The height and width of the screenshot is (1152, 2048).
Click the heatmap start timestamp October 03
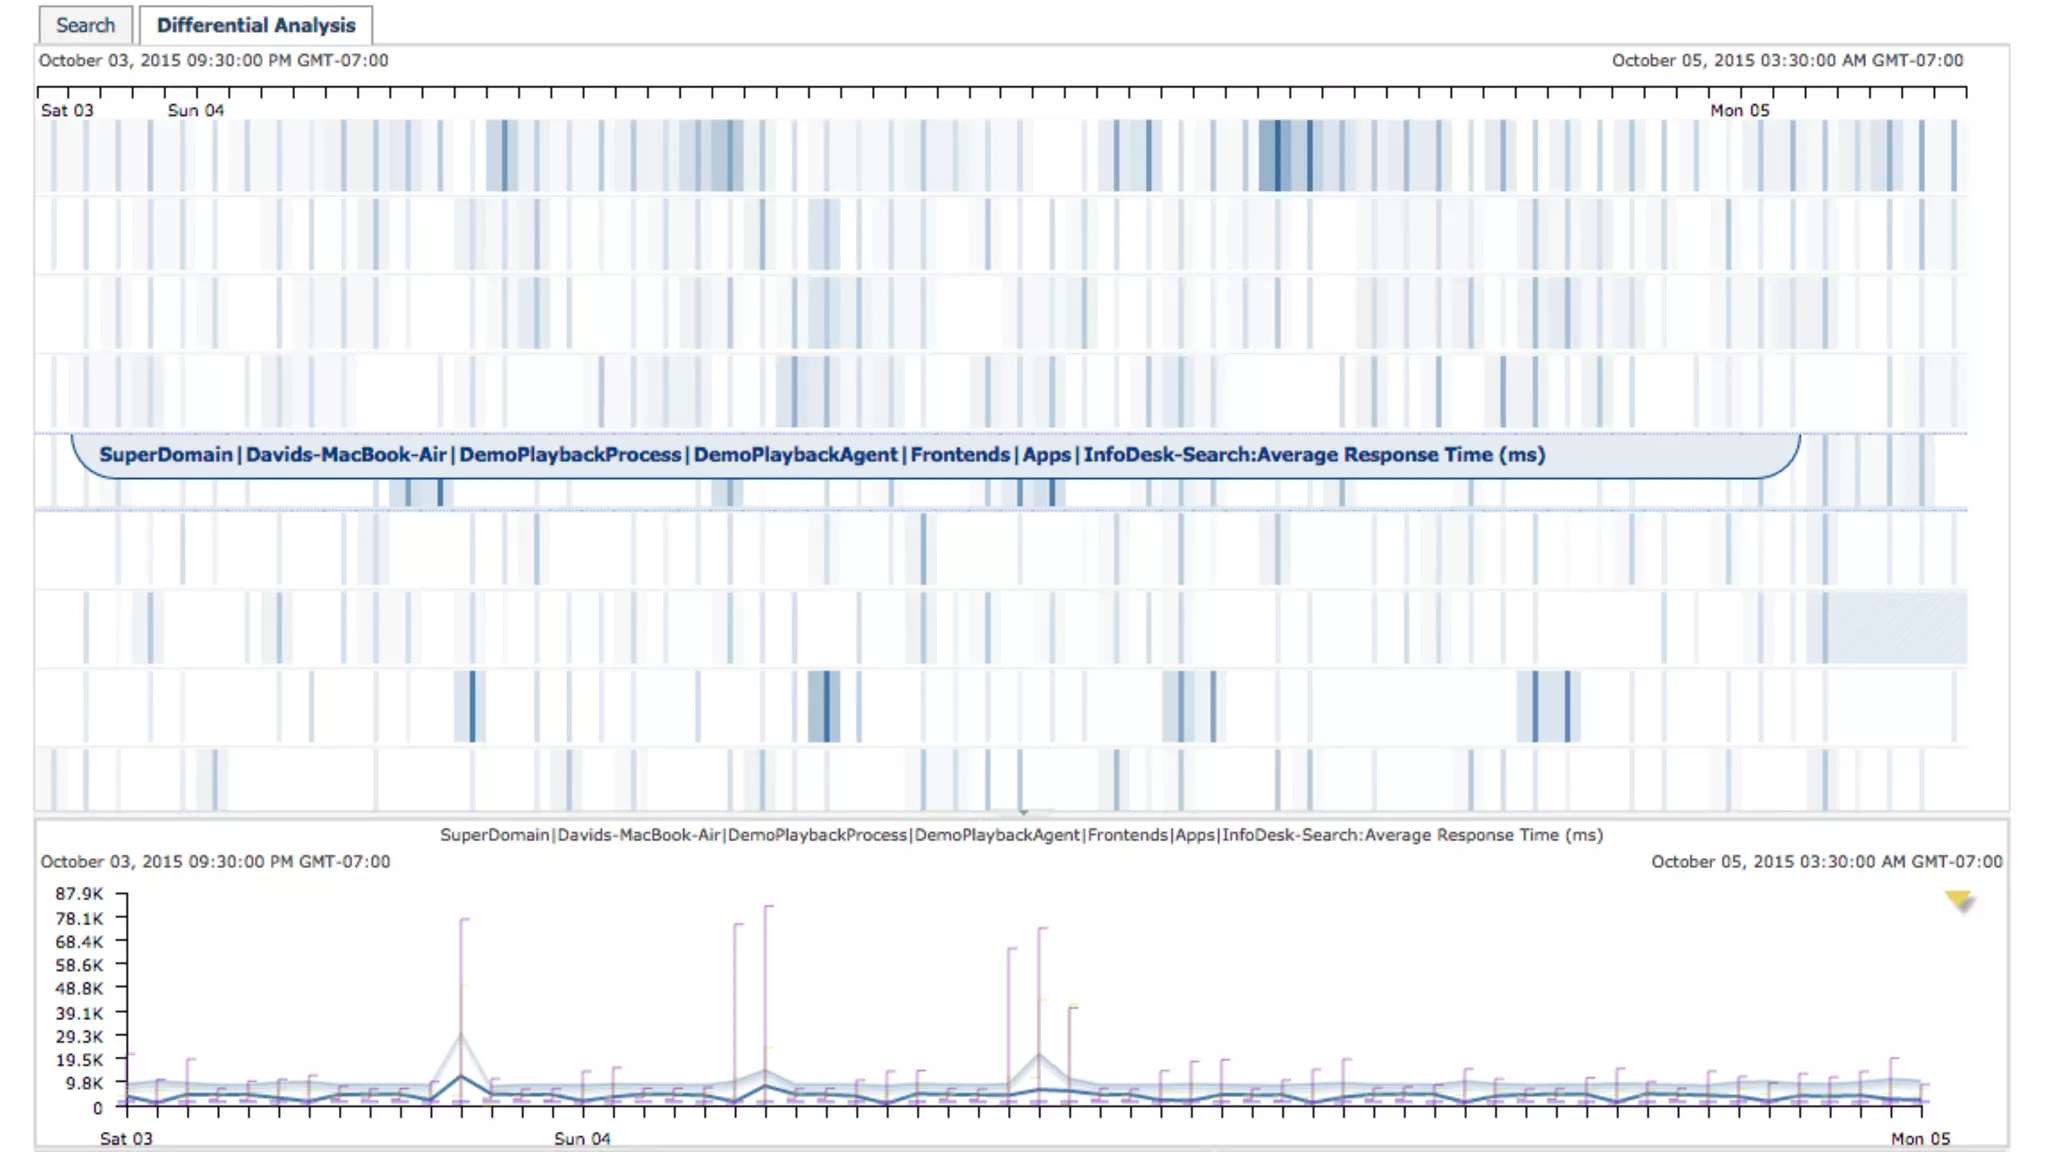click(213, 60)
